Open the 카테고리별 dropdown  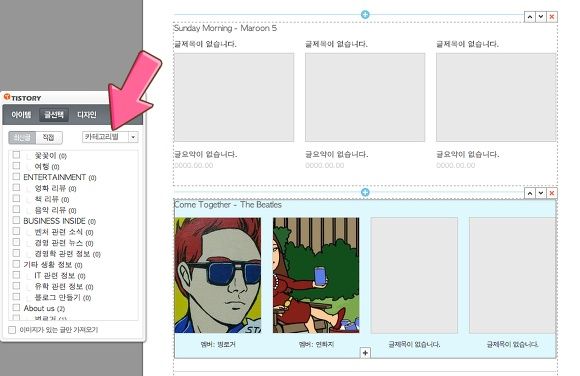coord(110,137)
